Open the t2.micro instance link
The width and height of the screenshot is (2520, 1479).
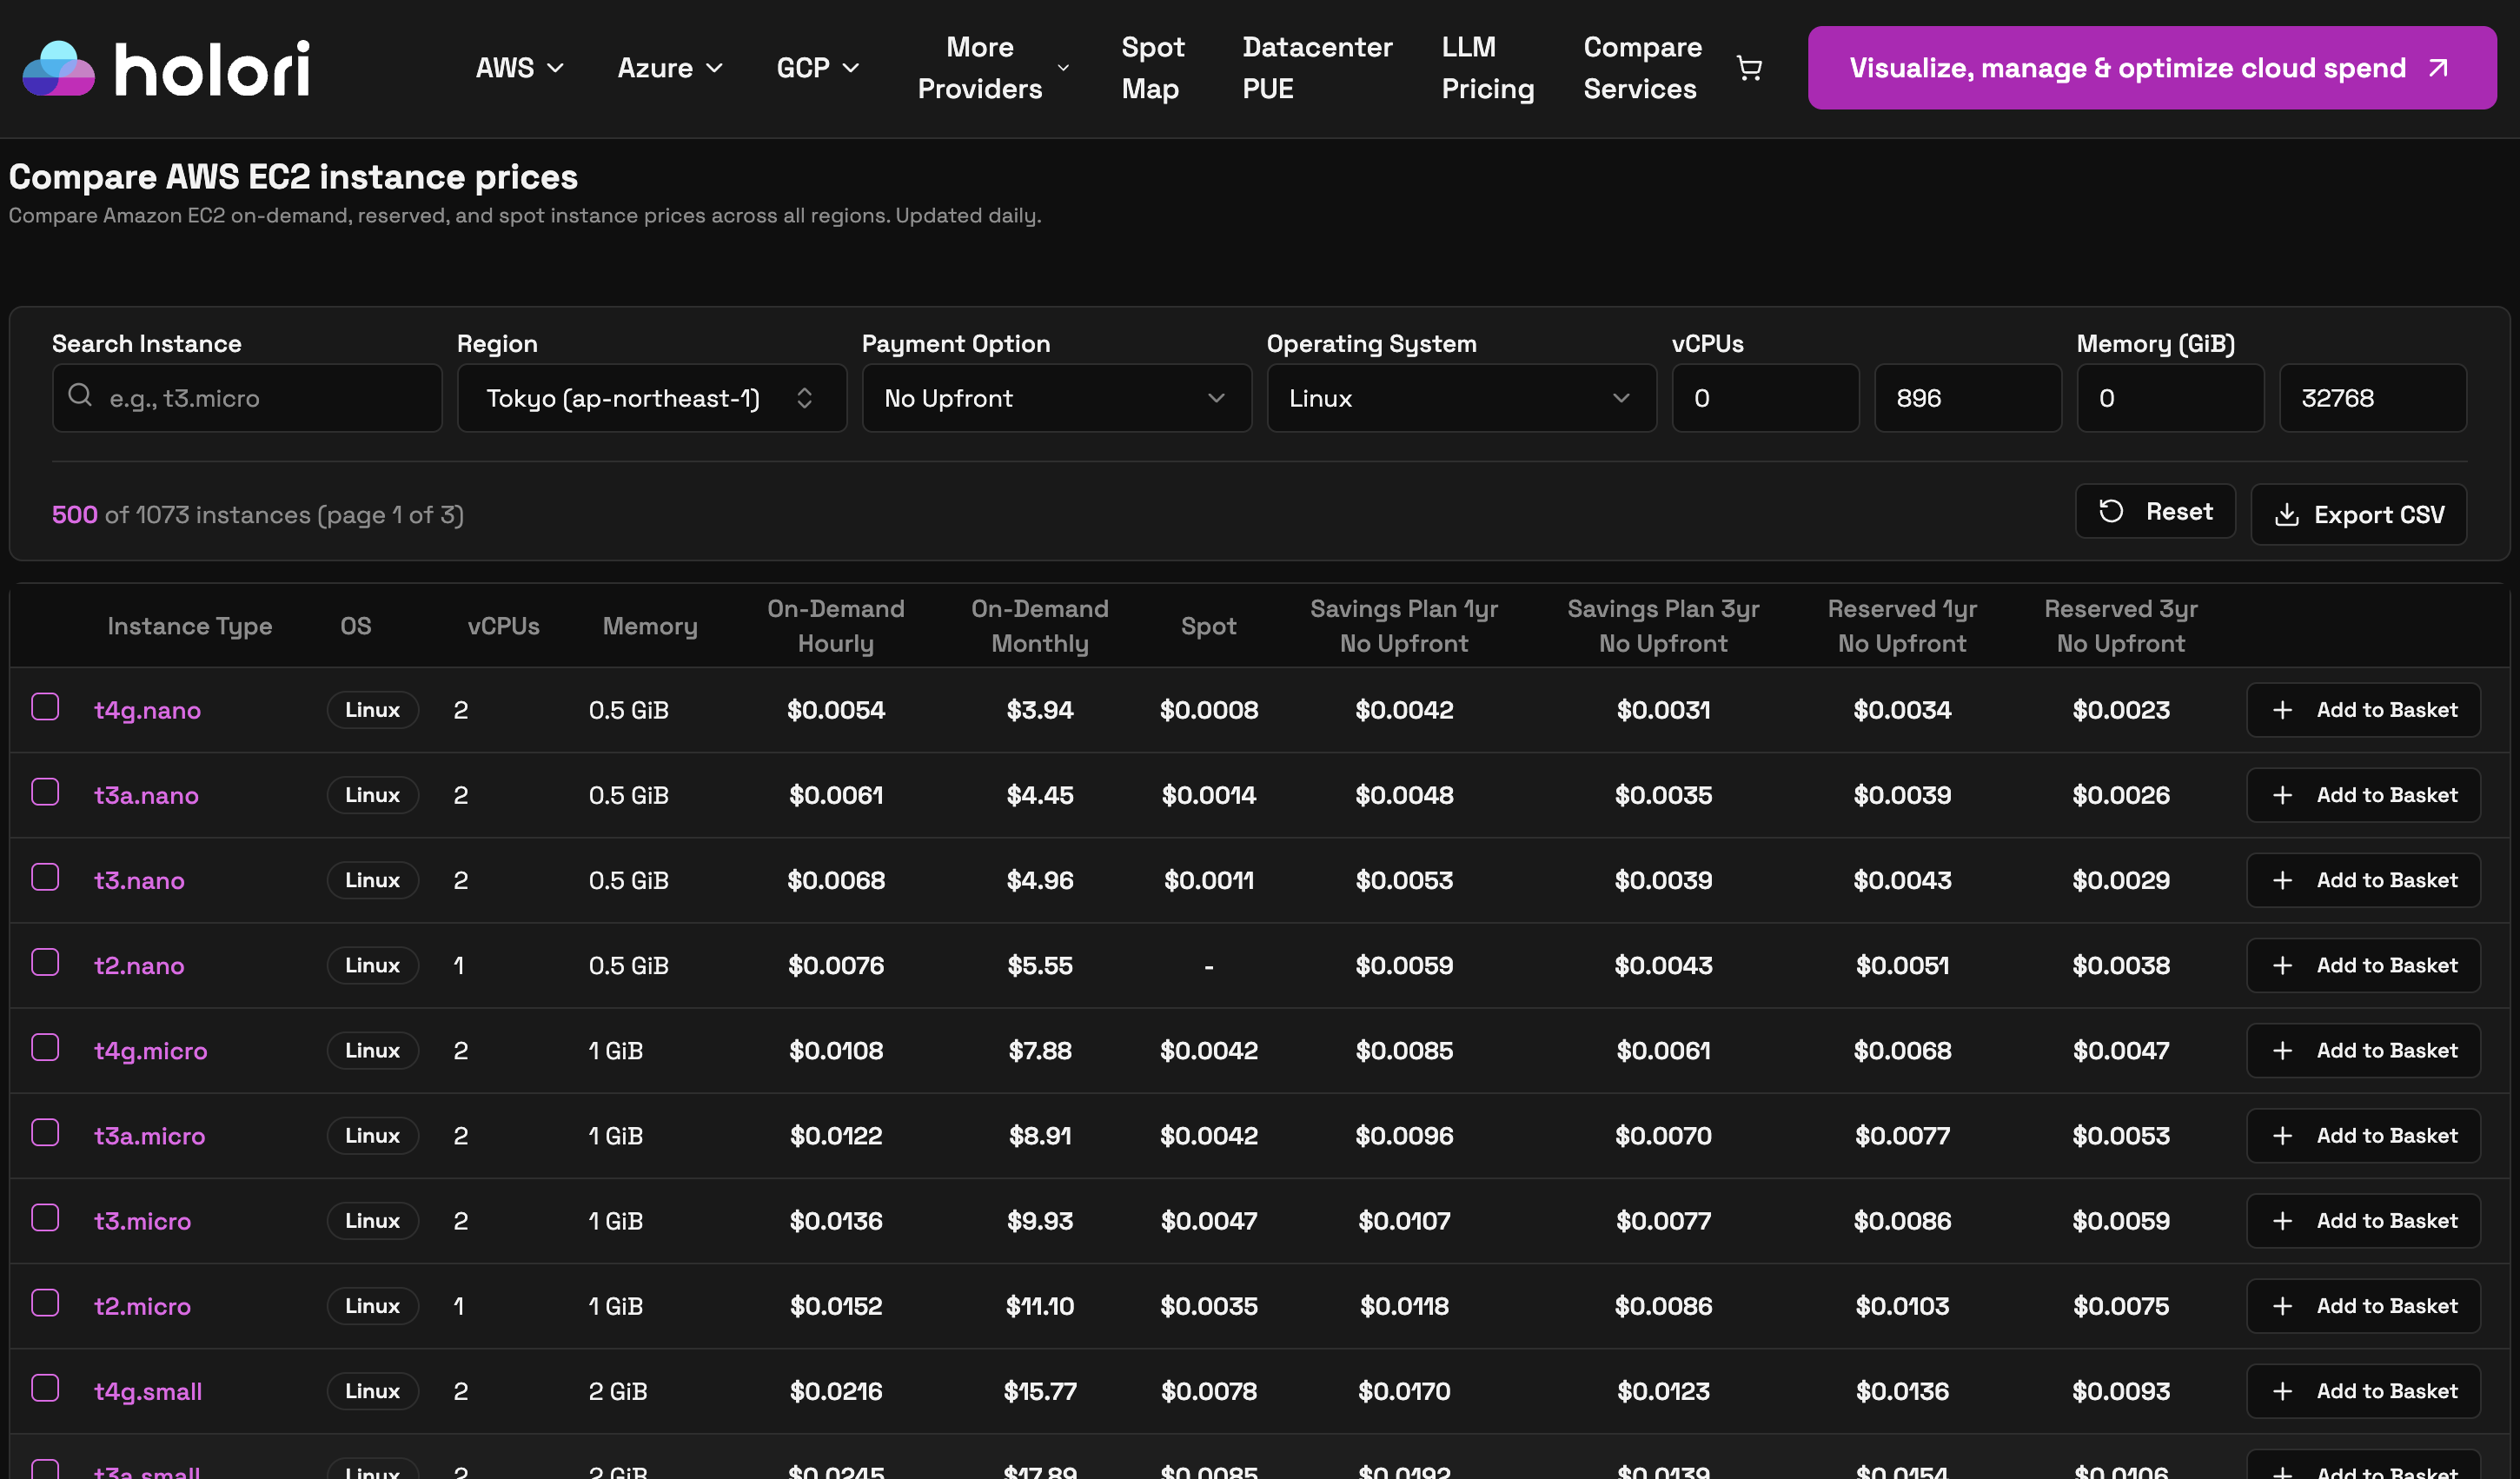142,1306
